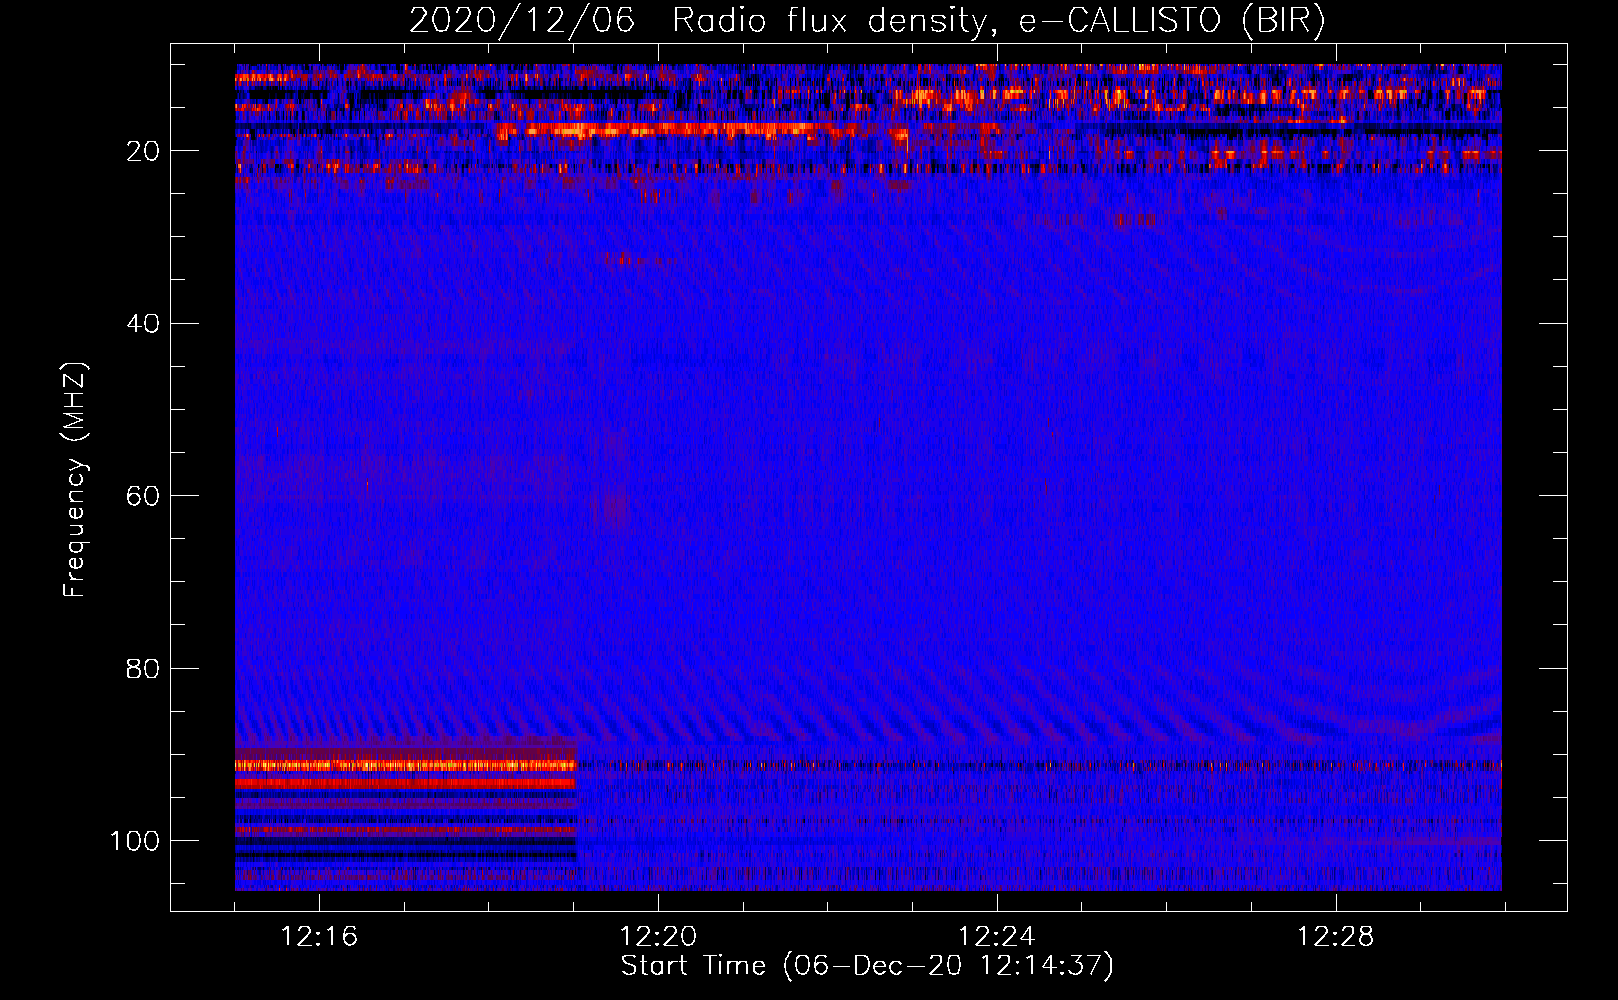Click the 100 MHz frequency tick label
1618x1000 pixels.
tap(135, 841)
